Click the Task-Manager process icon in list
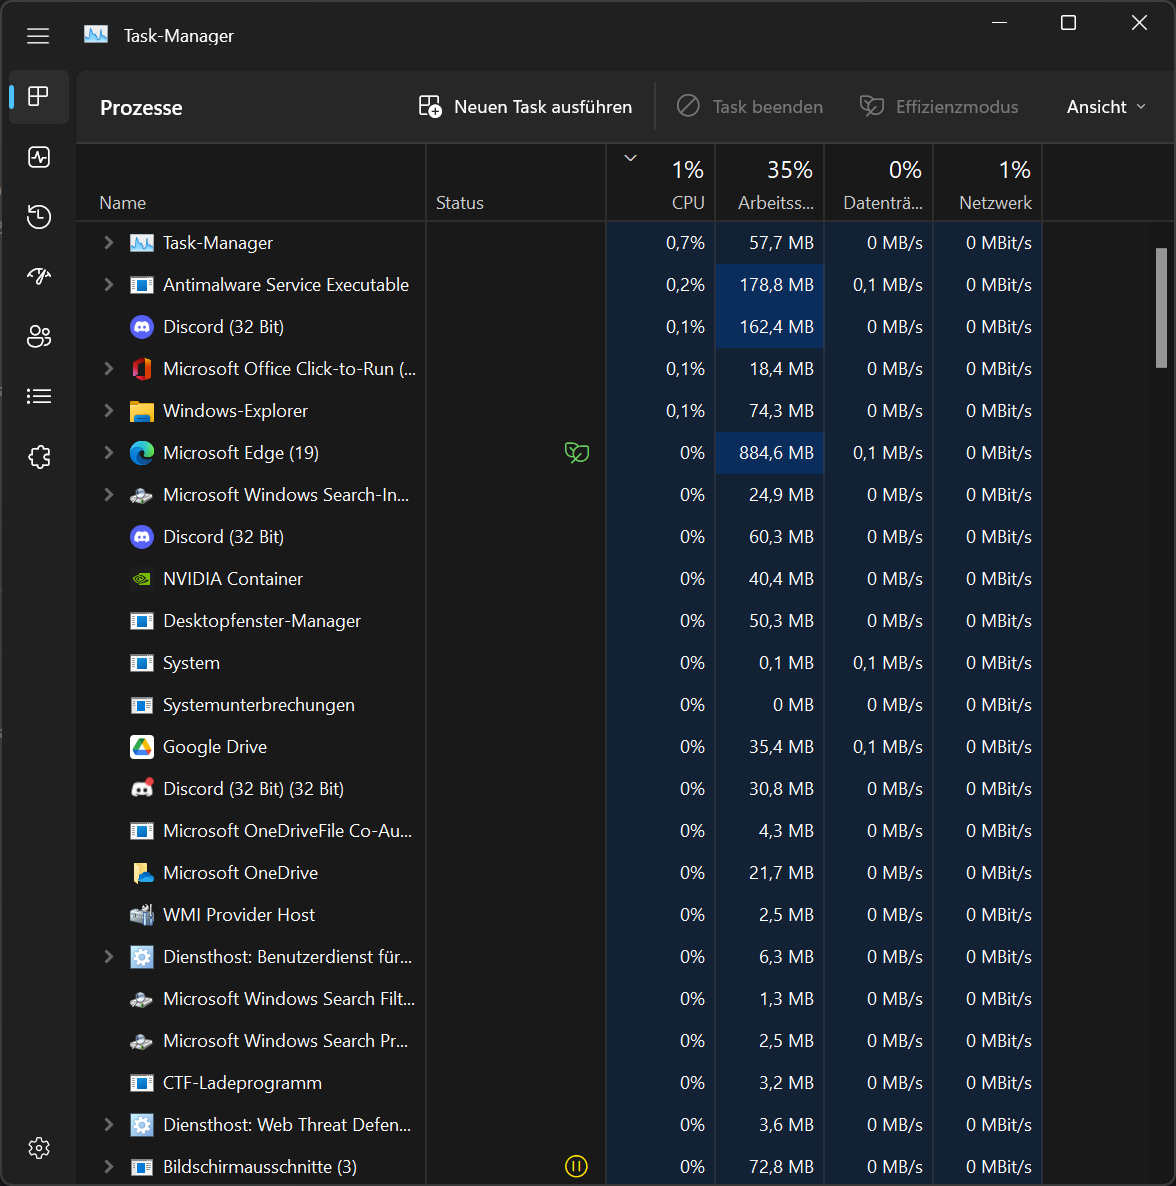This screenshot has width=1176, height=1186. coord(141,243)
